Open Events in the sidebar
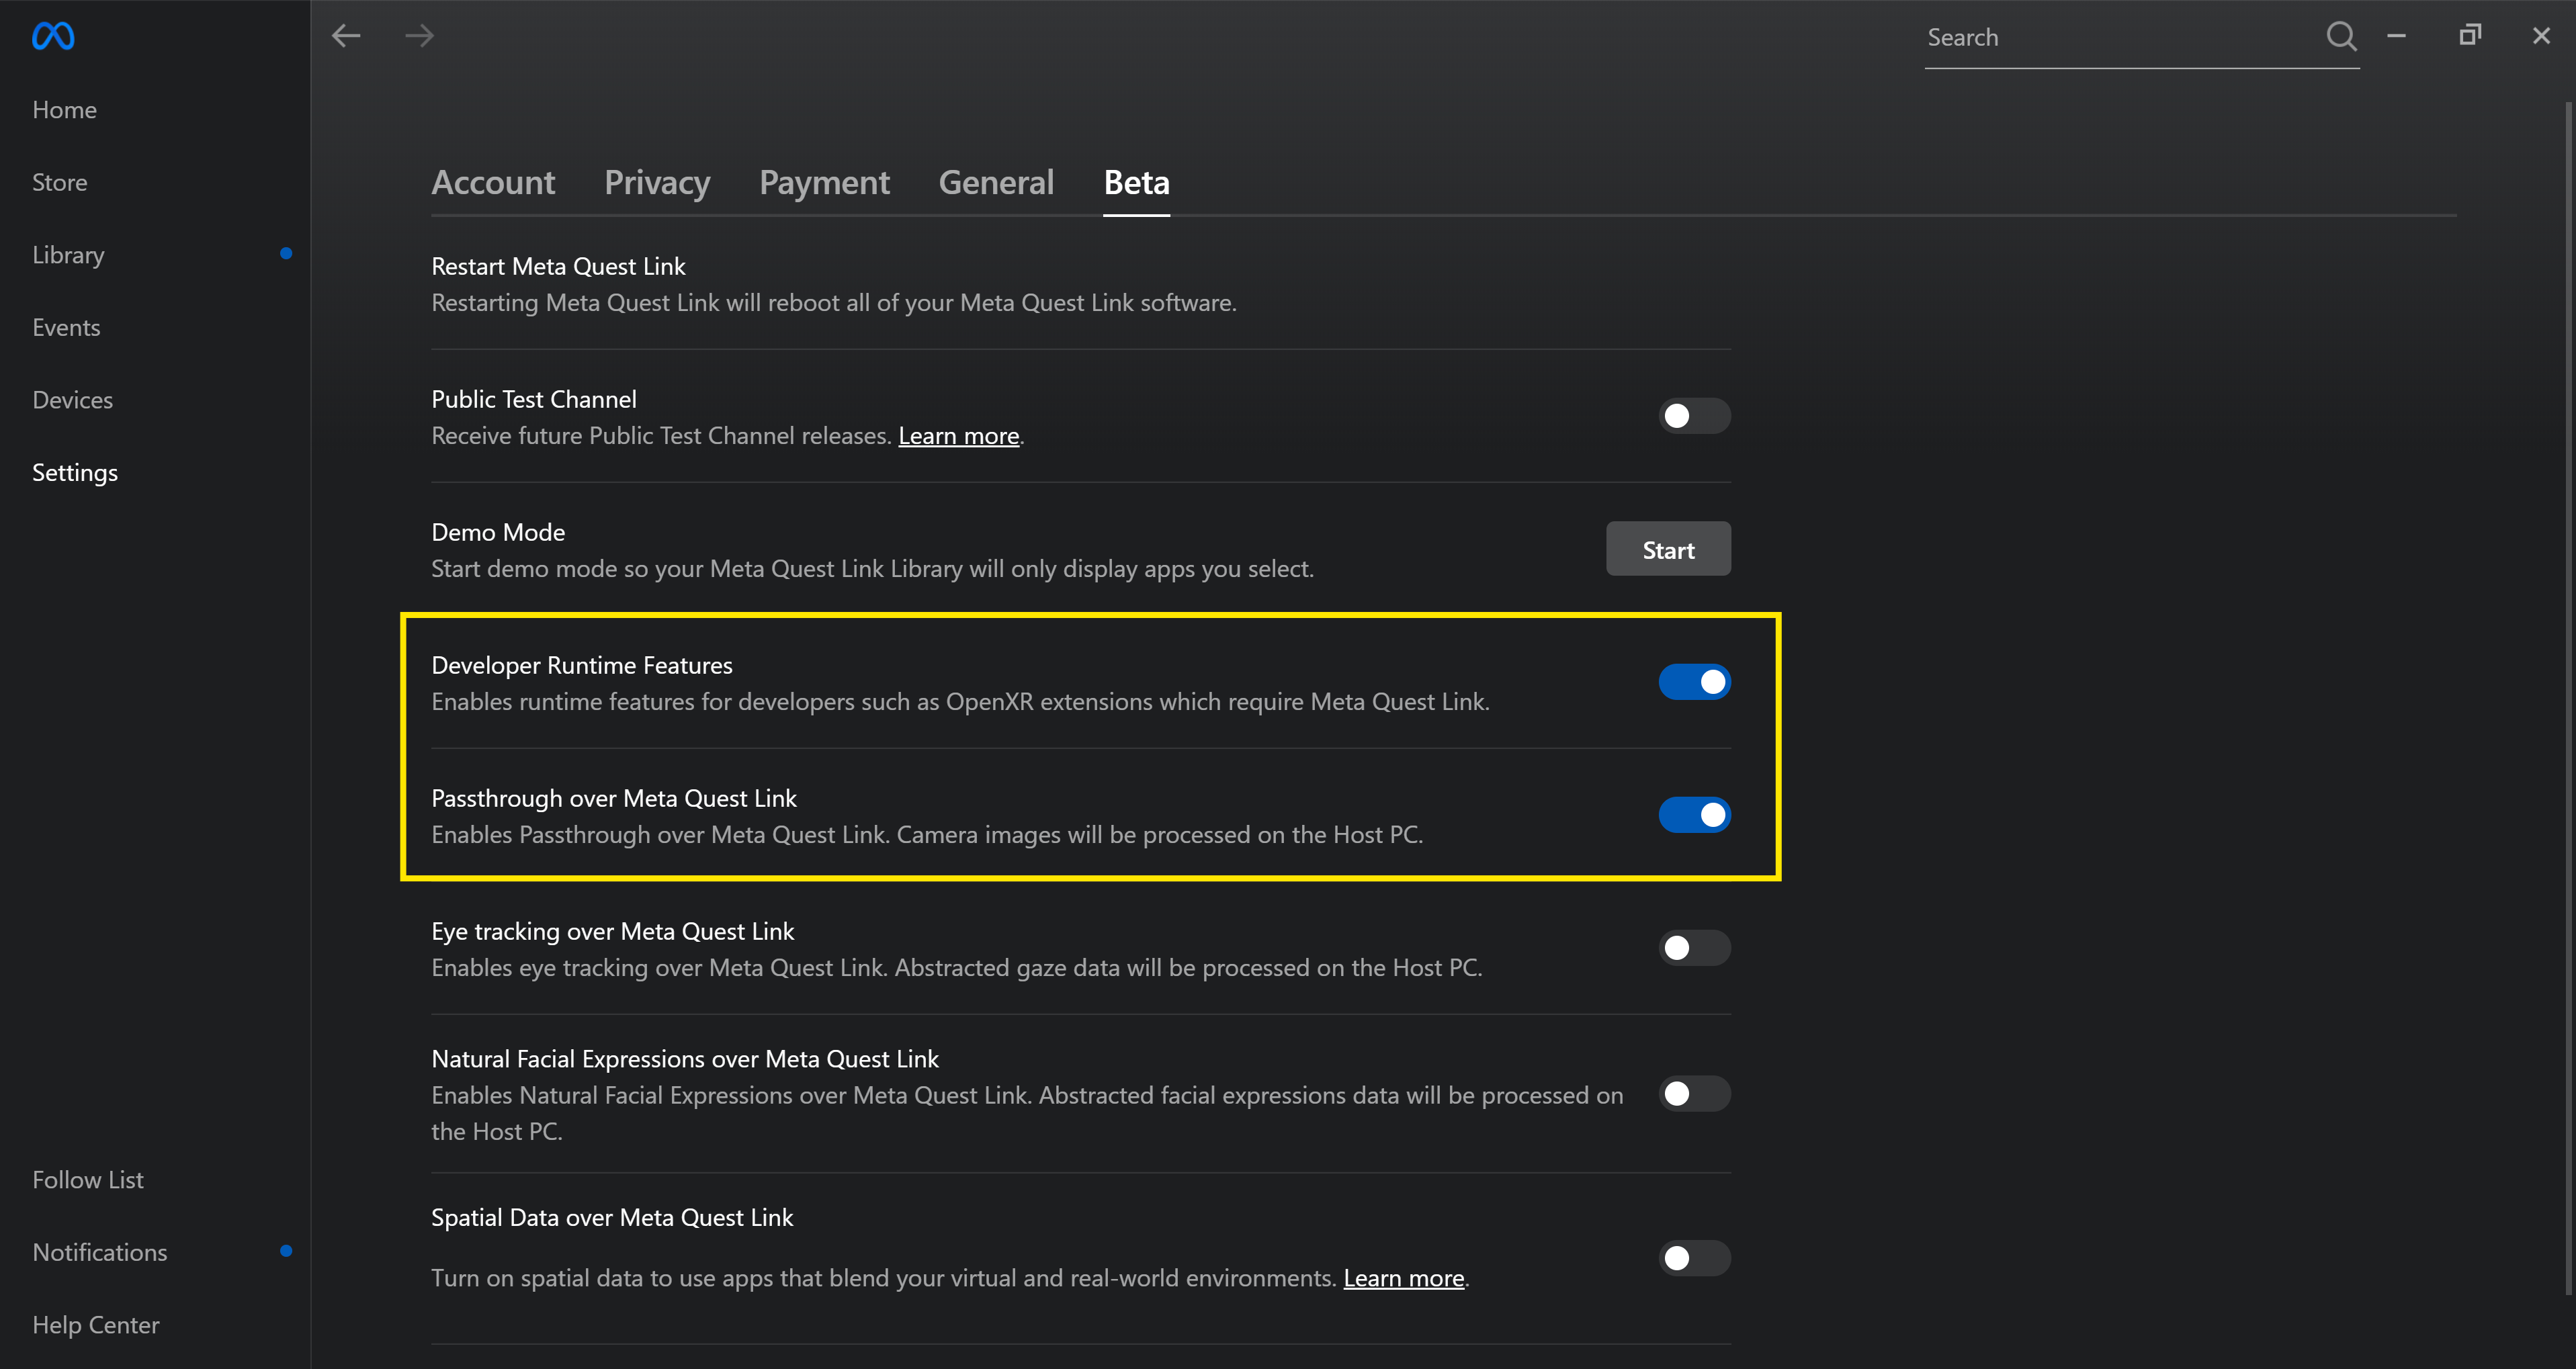Image resolution: width=2576 pixels, height=1369 pixels. (66, 328)
